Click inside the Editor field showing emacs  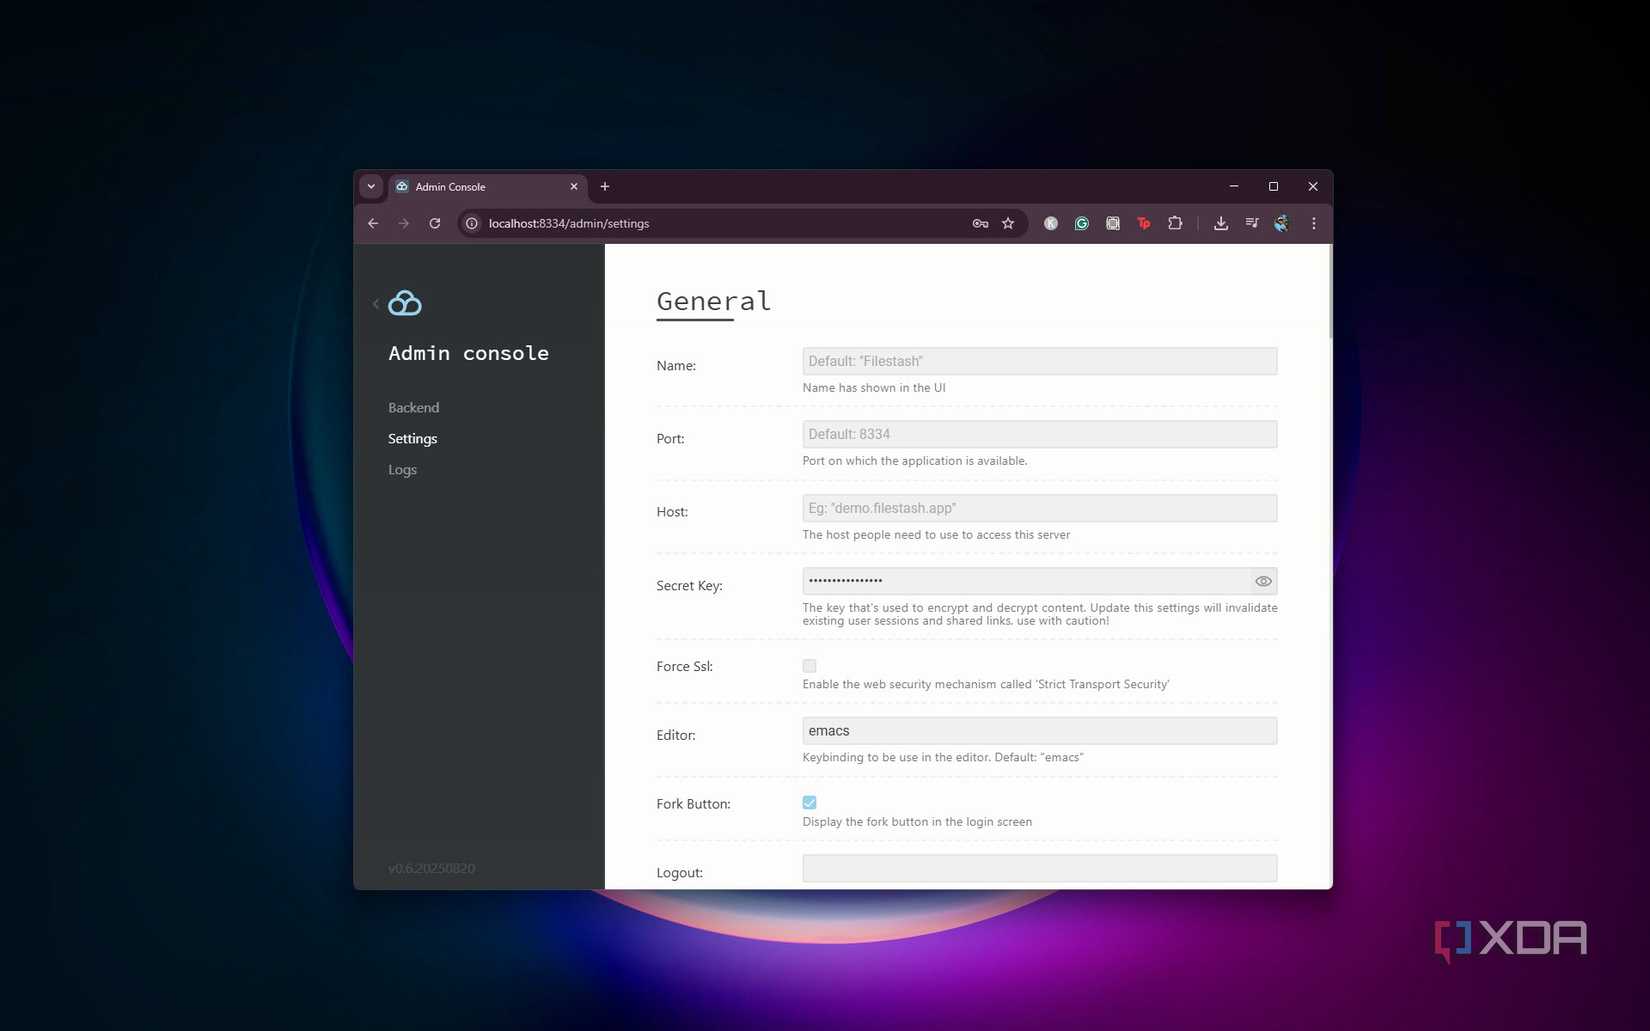click(x=1039, y=730)
